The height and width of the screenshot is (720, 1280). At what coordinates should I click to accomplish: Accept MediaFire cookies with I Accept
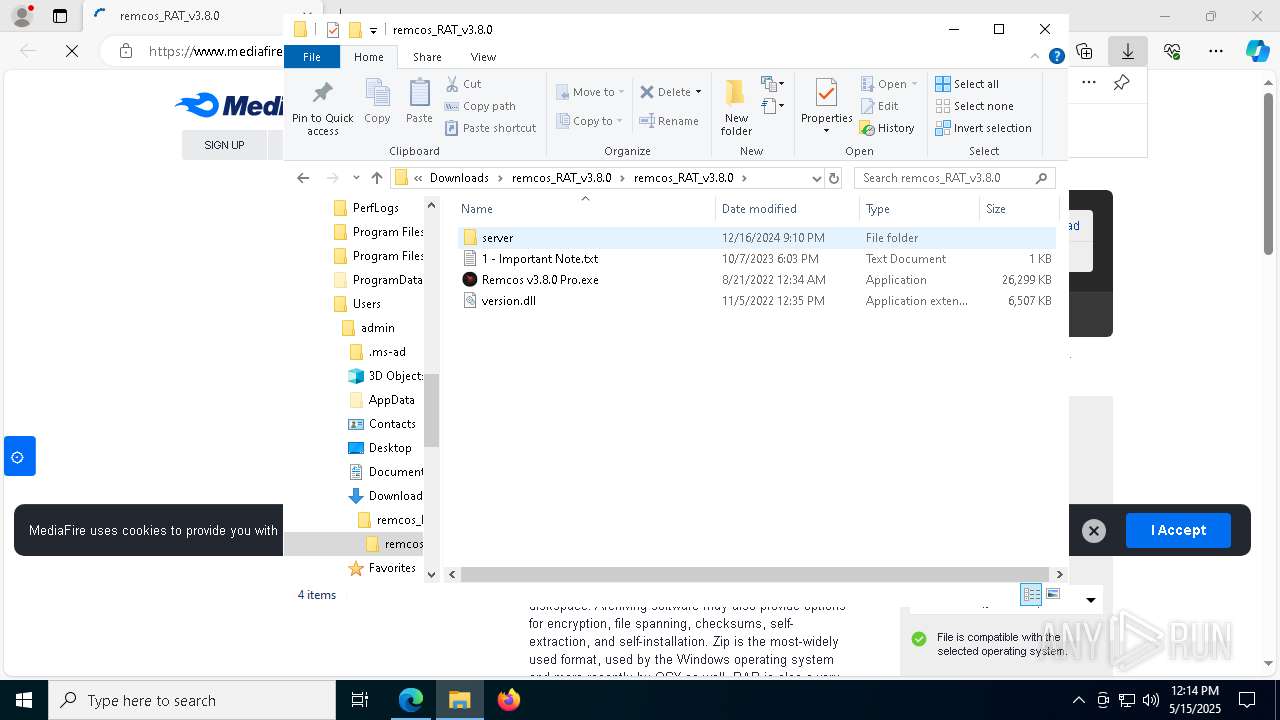[x=1178, y=530]
